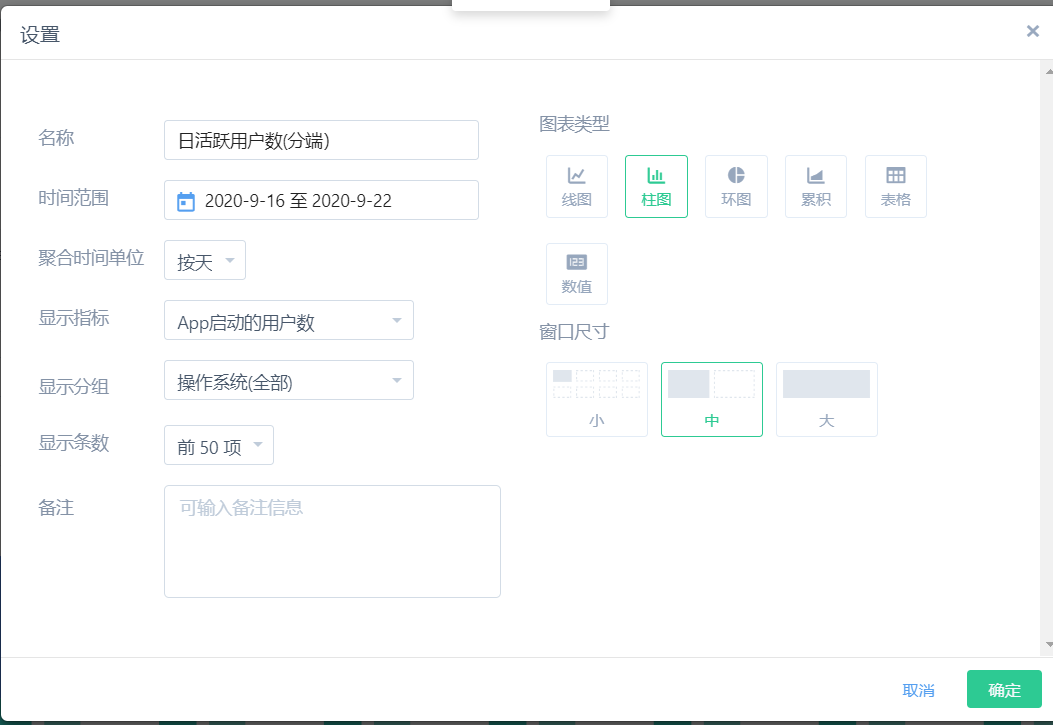Choose the 环图 donut chart type

coord(736,187)
